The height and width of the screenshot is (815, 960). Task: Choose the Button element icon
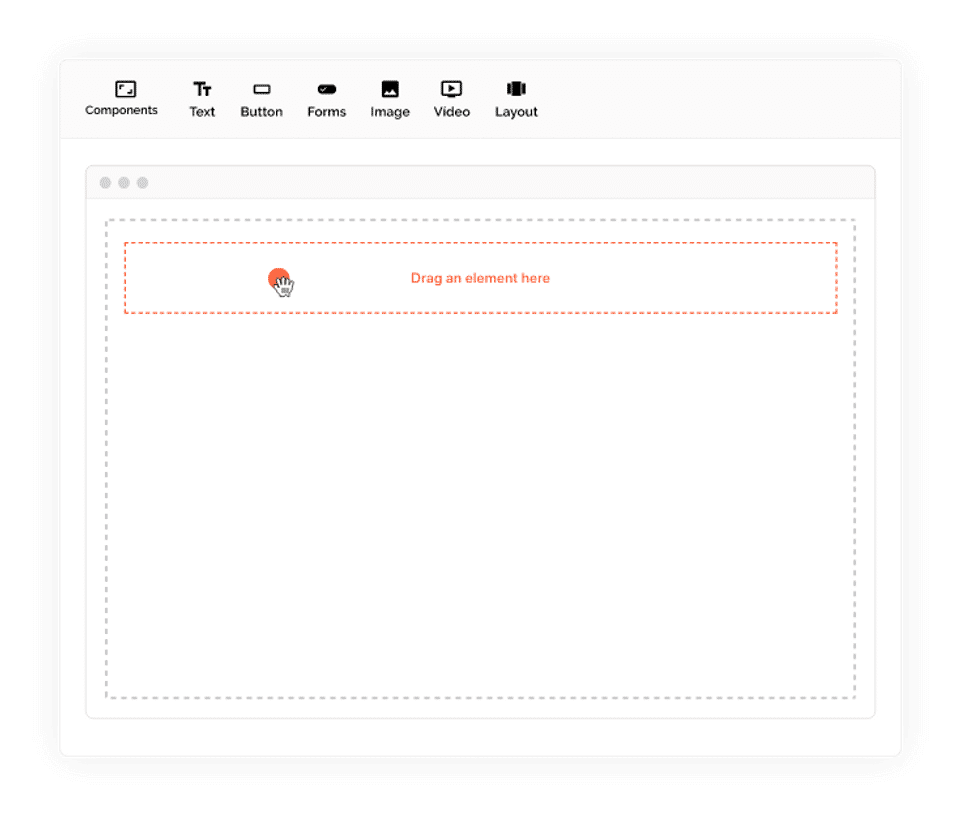click(x=261, y=89)
